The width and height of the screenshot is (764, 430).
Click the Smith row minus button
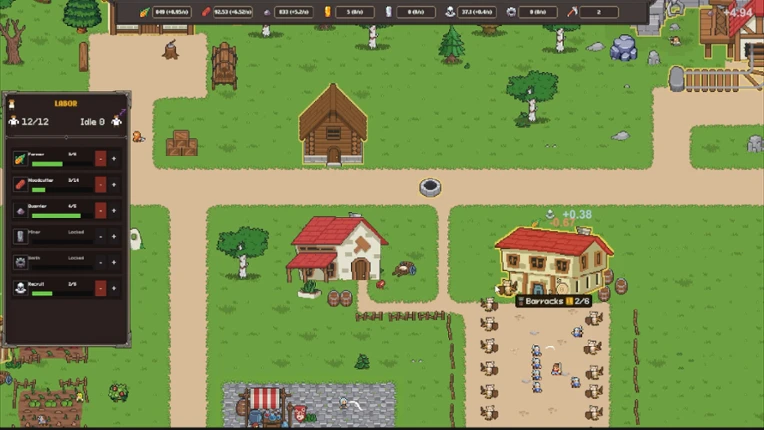click(100, 262)
